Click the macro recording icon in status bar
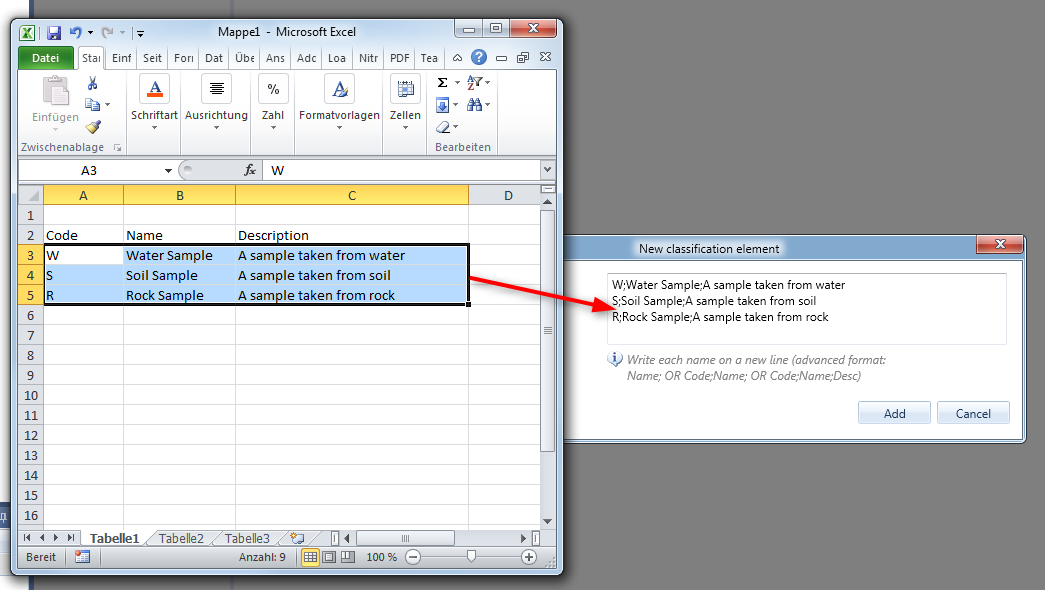 pyautogui.click(x=82, y=557)
